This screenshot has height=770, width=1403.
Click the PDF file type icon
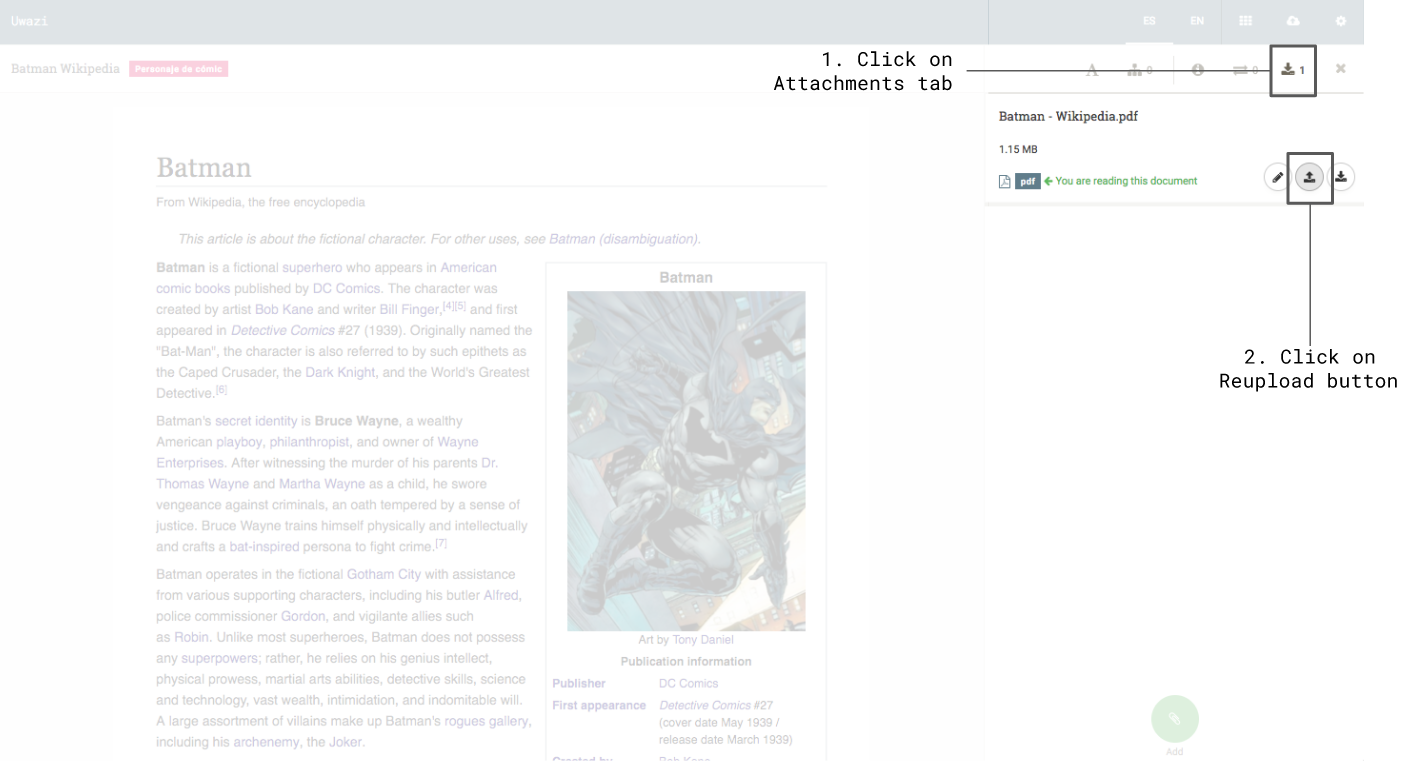[1005, 181]
